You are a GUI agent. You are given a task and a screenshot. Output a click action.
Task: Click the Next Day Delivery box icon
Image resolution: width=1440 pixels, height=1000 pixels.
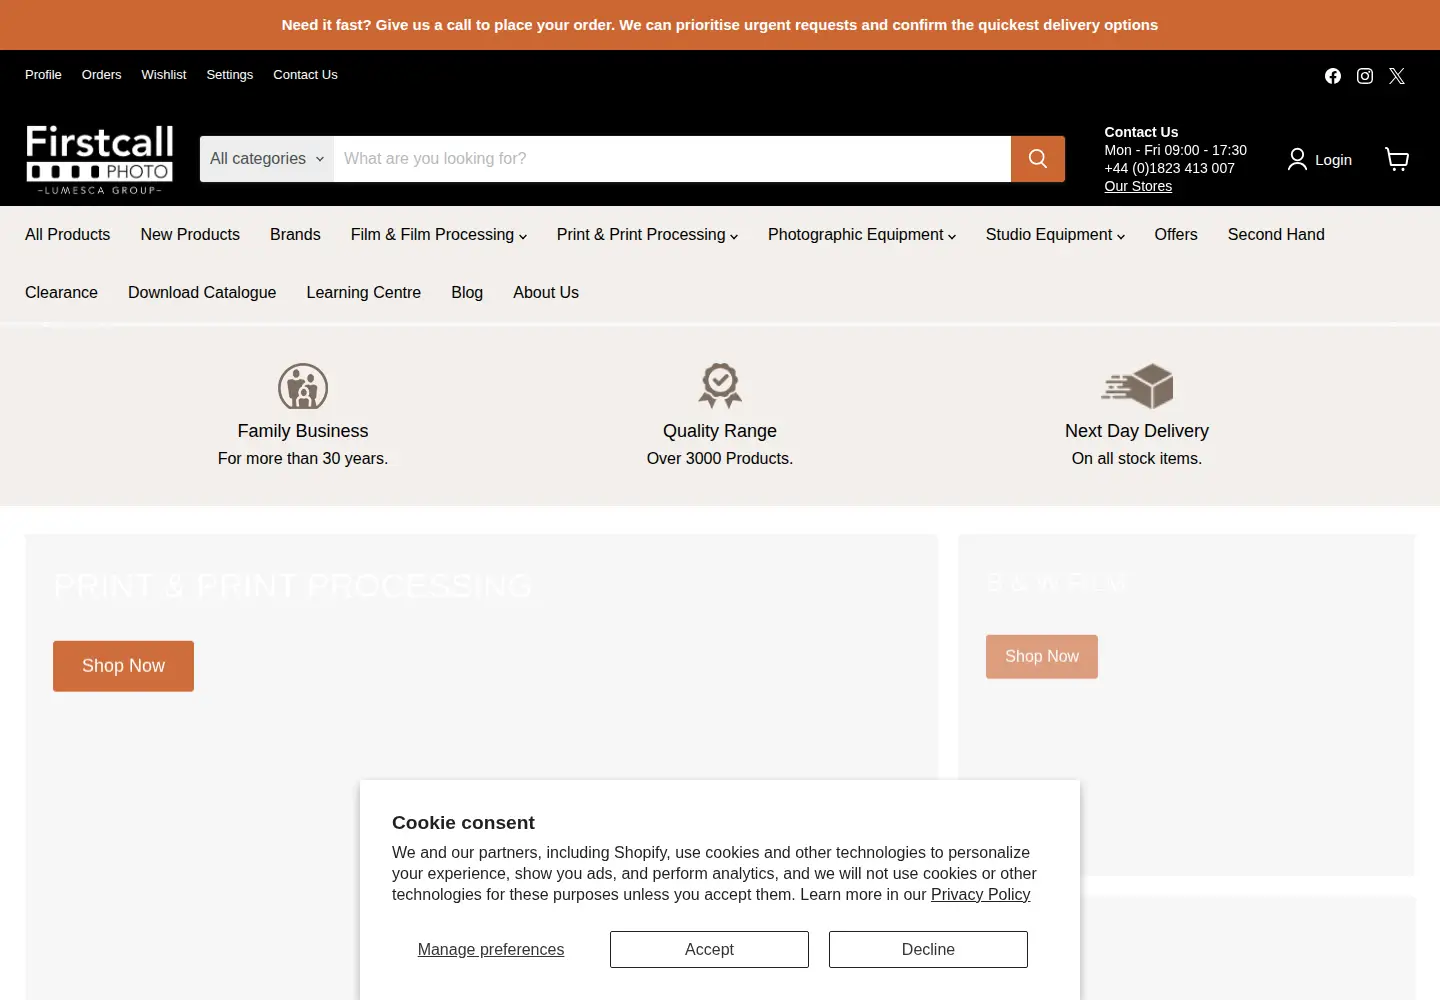pos(1137,386)
